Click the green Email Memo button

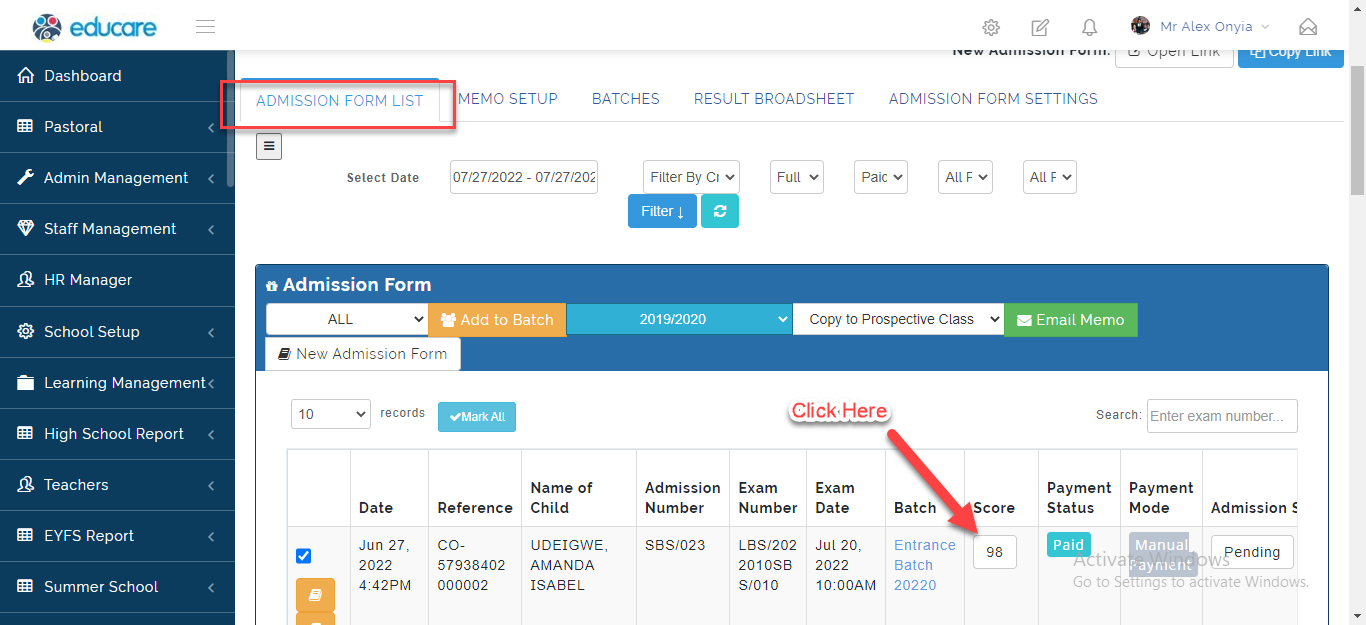coord(1071,320)
